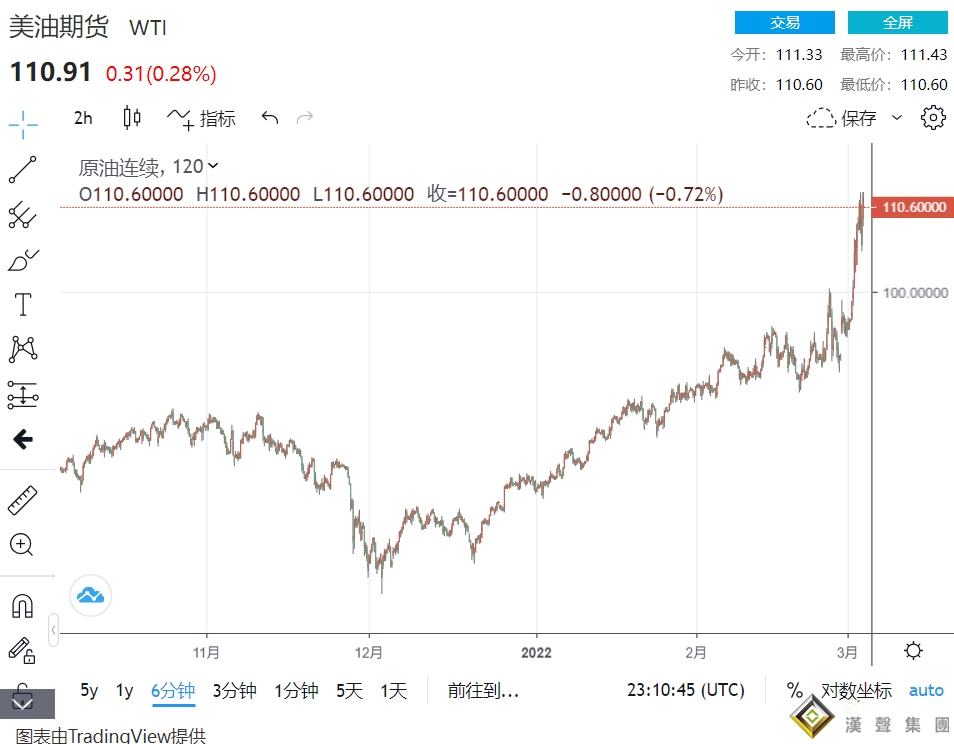Toggle auto price scaling
The width and height of the screenshot is (954, 744).
point(926,690)
